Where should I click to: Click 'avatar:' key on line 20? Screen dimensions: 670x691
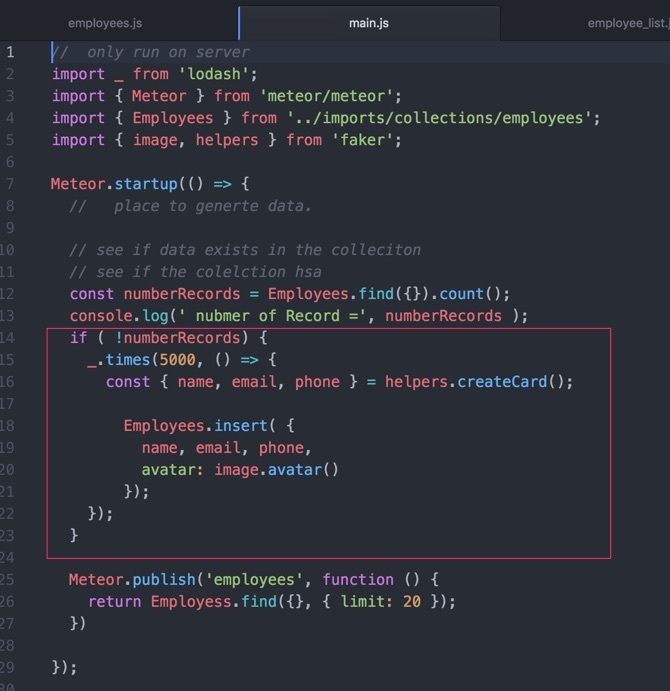[172, 470]
